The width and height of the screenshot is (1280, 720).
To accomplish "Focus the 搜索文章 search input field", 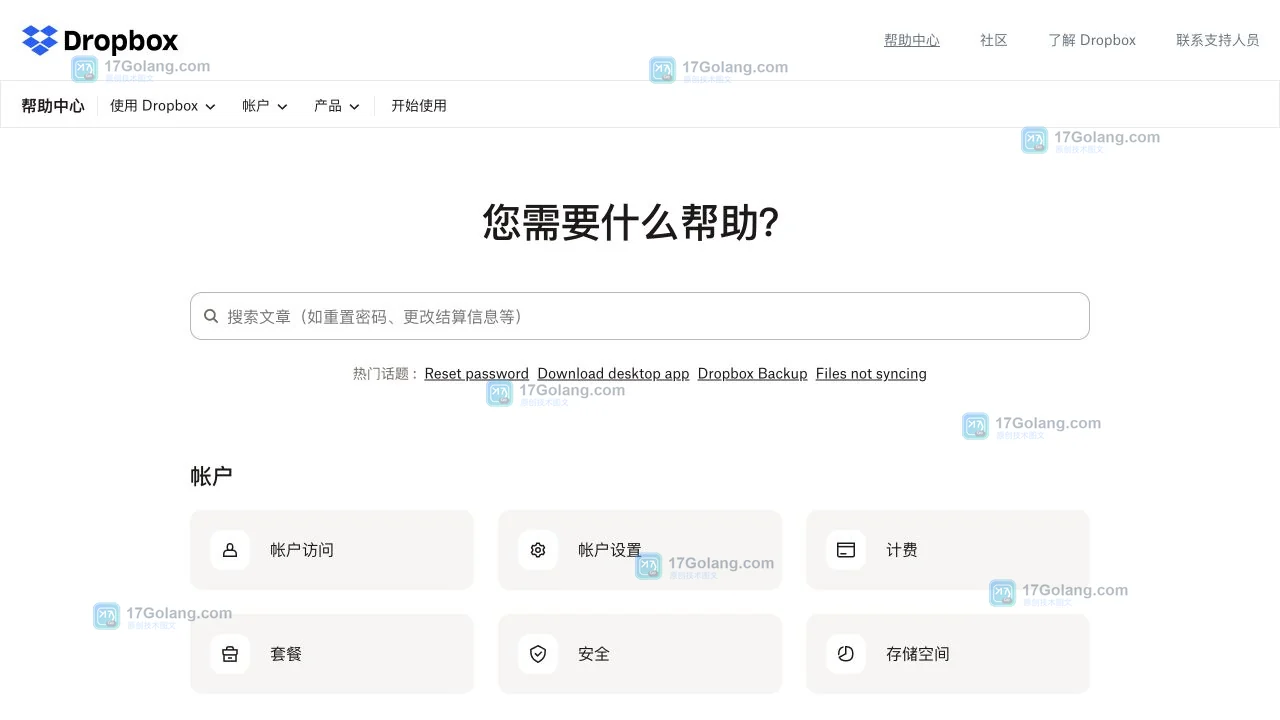I will 640,316.
